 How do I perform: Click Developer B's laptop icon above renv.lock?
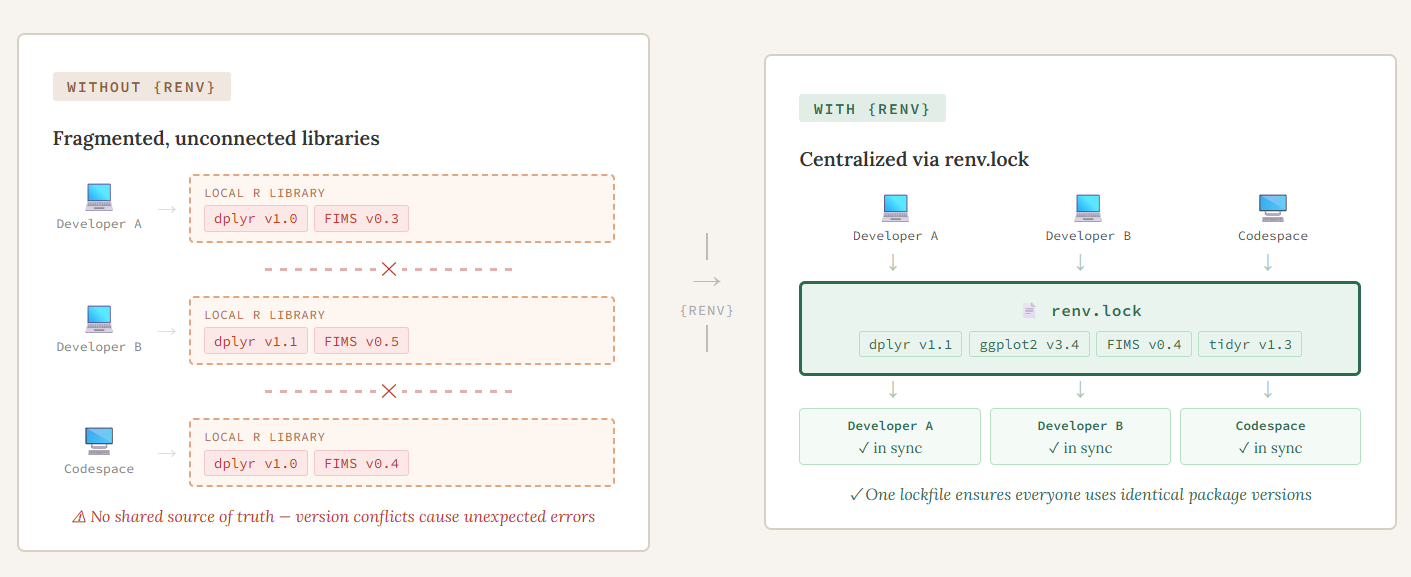1088,207
